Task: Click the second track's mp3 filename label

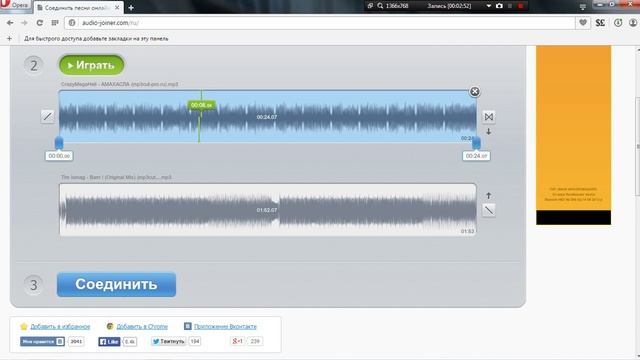Action: [x=116, y=177]
